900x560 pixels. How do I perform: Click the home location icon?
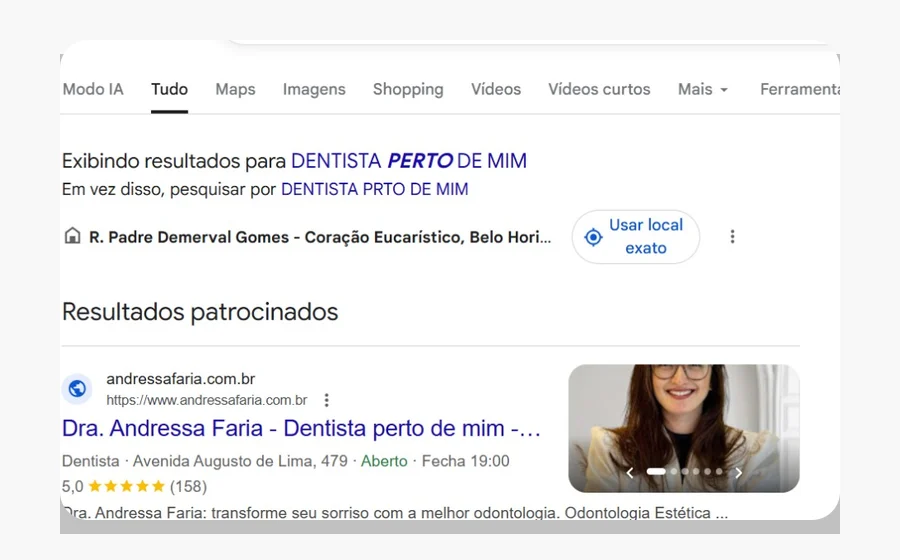[x=72, y=236]
